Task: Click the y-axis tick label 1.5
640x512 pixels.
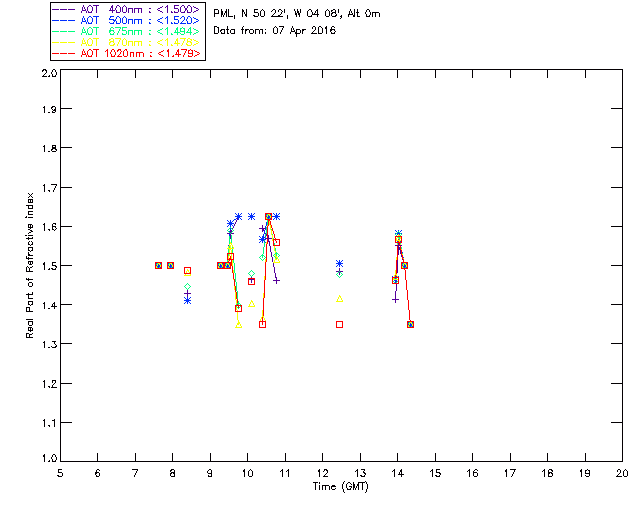Action: [49, 266]
